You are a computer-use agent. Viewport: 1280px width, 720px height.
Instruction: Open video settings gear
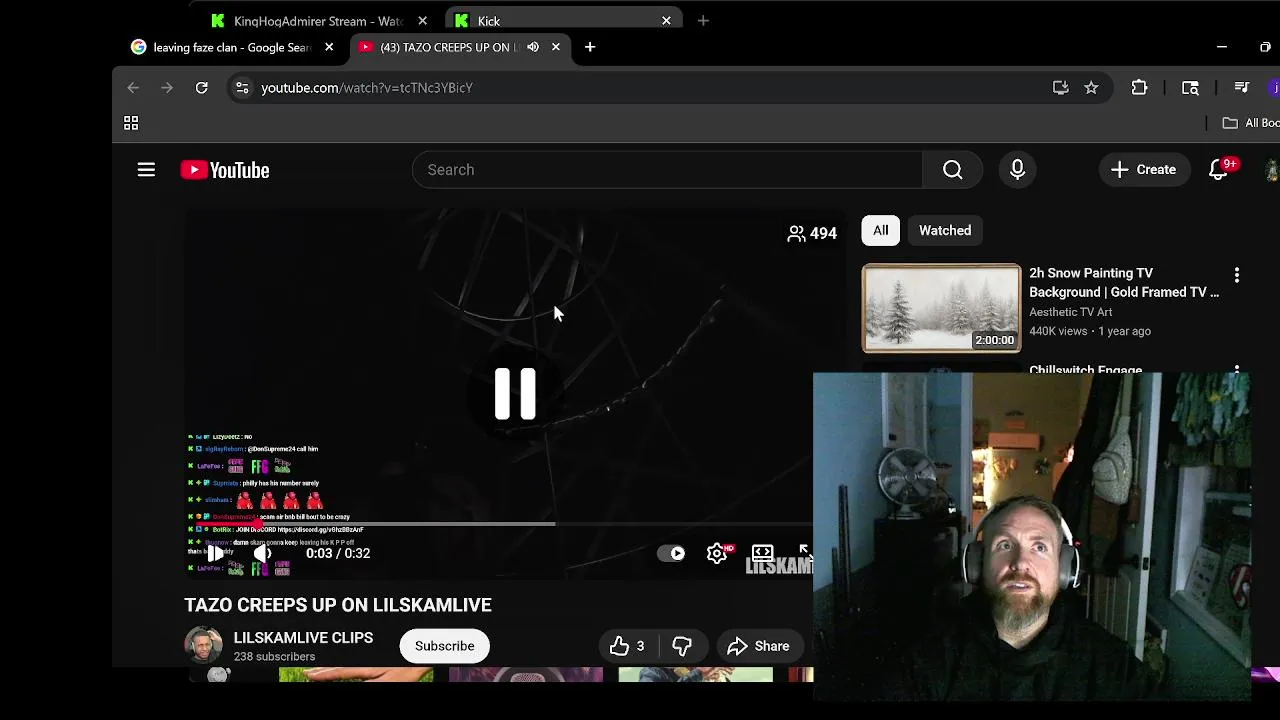click(x=717, y=553)
